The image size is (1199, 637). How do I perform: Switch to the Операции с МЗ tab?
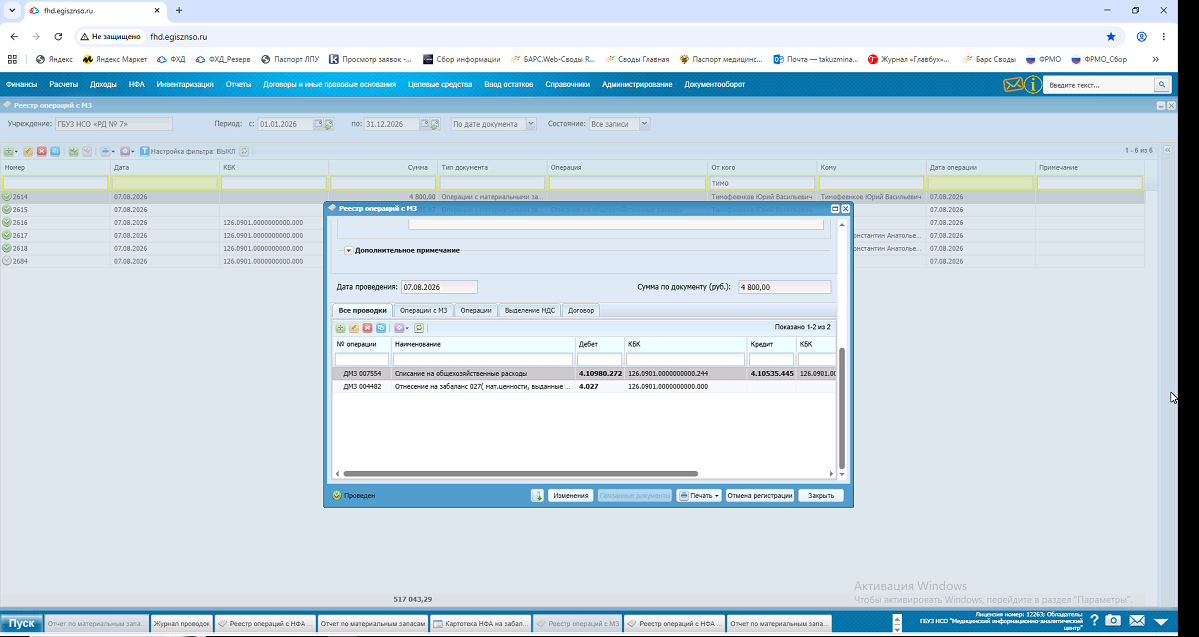[x=424, y=310]
